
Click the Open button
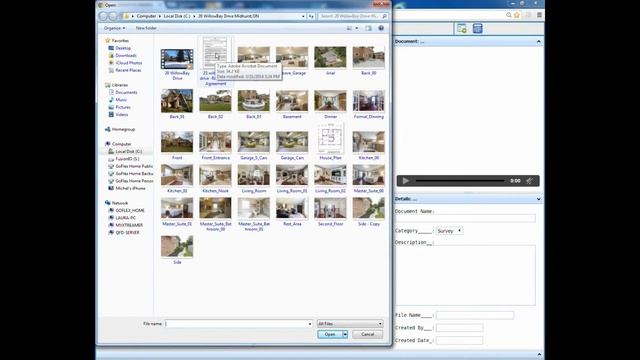coord(330,334)
